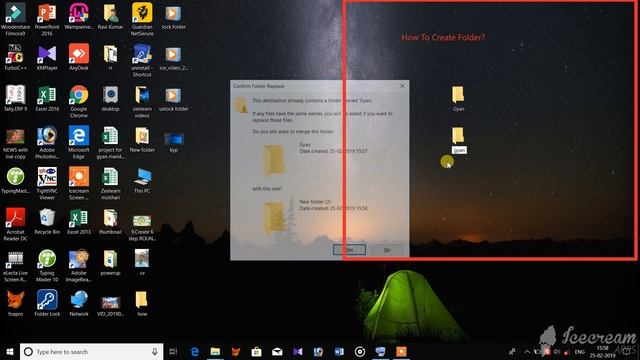
Task: Select the lock folder video file
Action: click(173, 16)
